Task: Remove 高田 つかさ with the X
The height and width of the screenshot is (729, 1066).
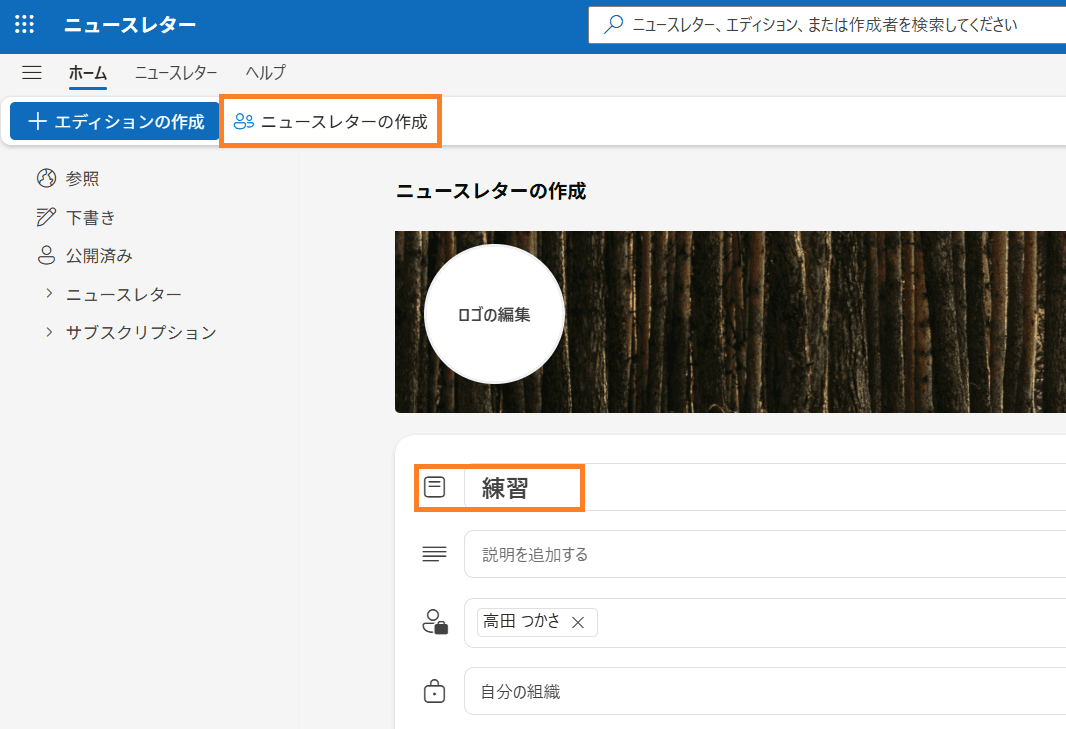Action: (577, 622)
